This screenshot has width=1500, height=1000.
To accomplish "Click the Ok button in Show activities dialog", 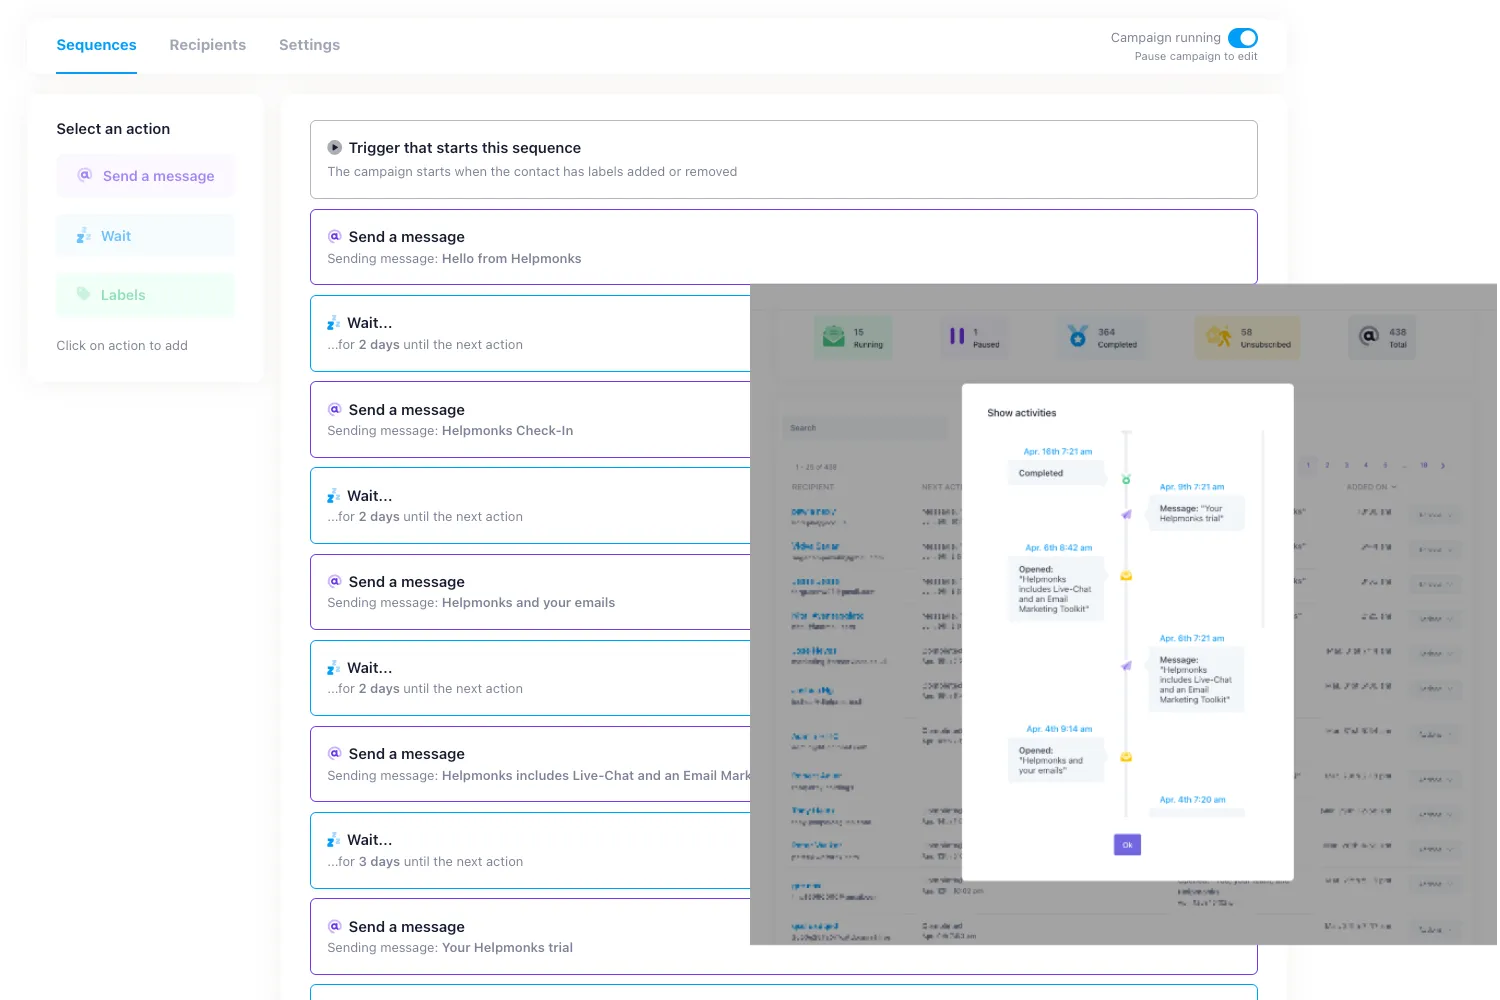I will coord(1127,845).
